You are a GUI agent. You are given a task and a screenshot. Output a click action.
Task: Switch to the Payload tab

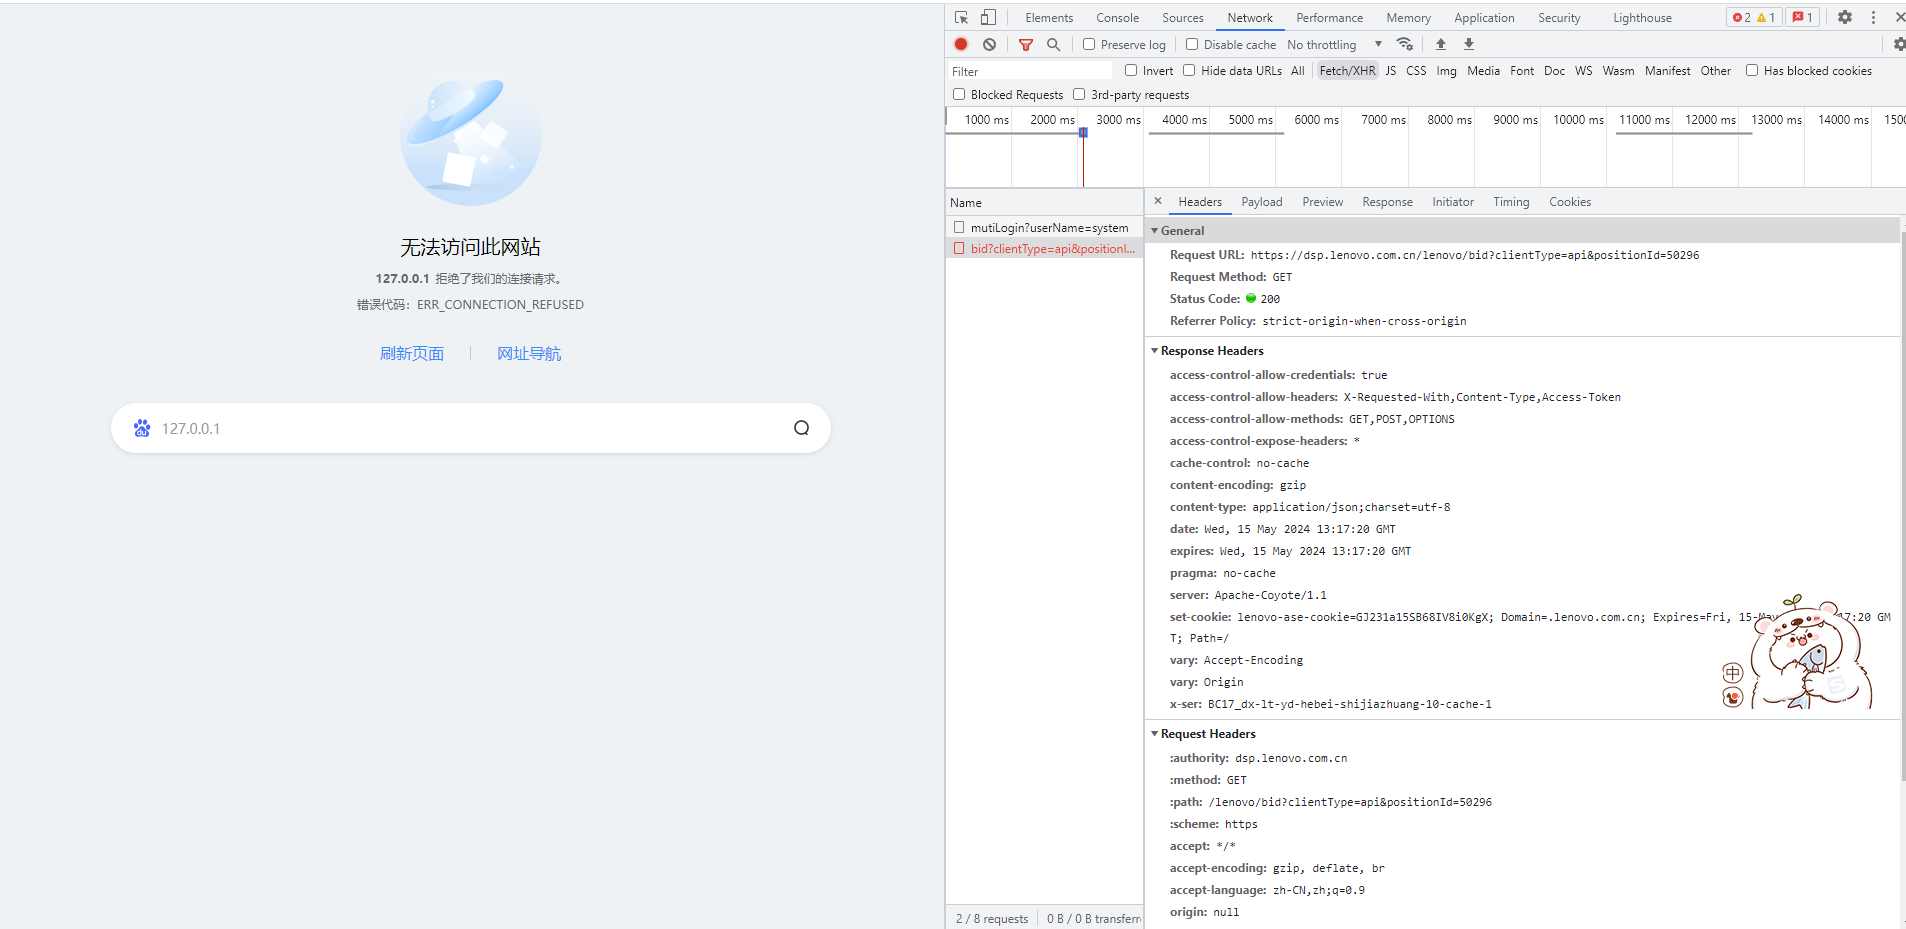click(x=1262, y=202)
